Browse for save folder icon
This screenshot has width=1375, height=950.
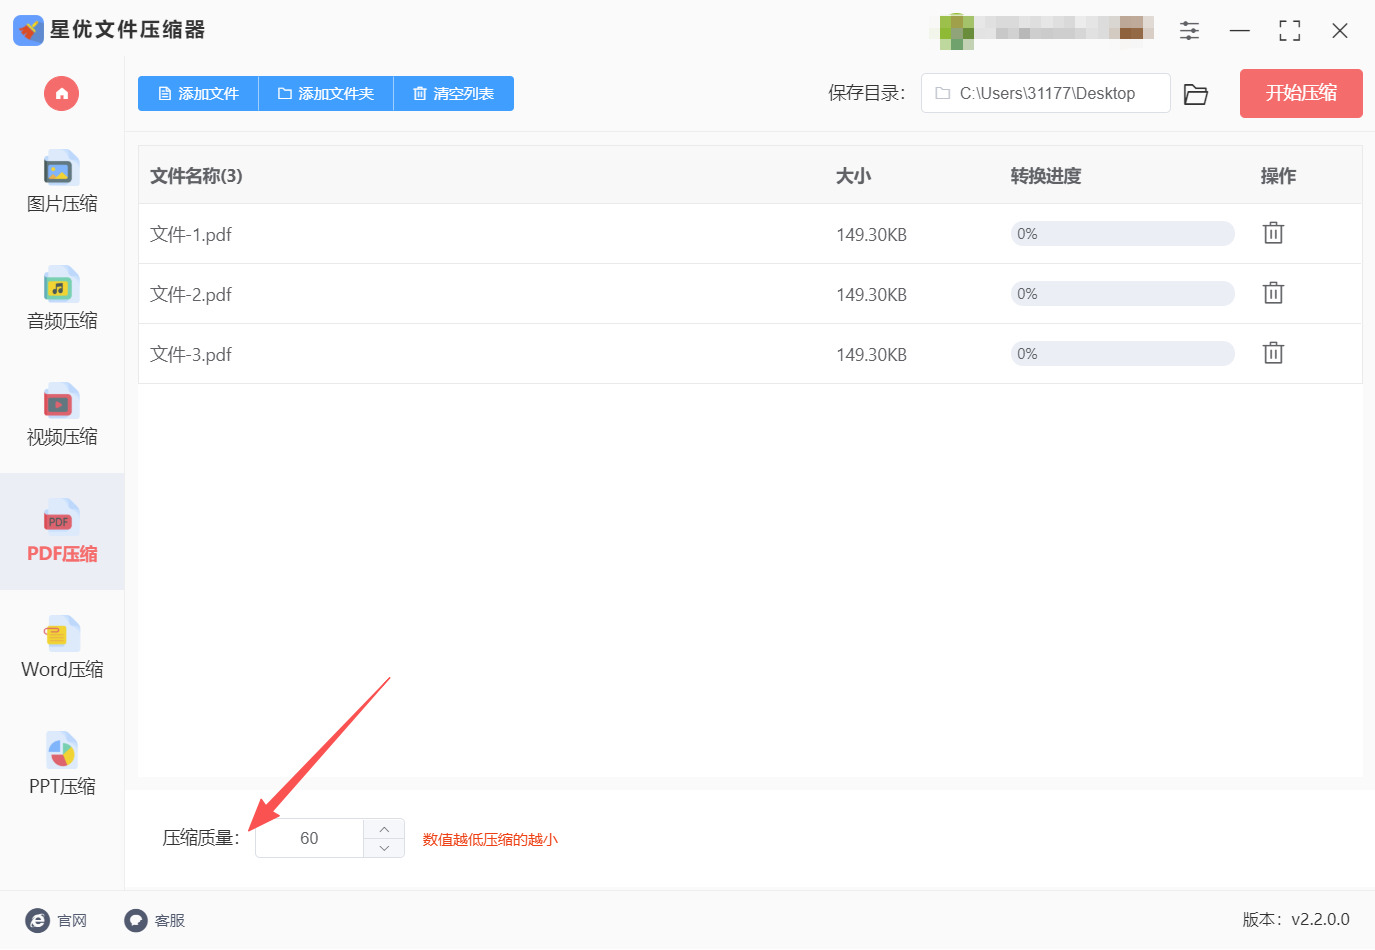coord(1196,94)
